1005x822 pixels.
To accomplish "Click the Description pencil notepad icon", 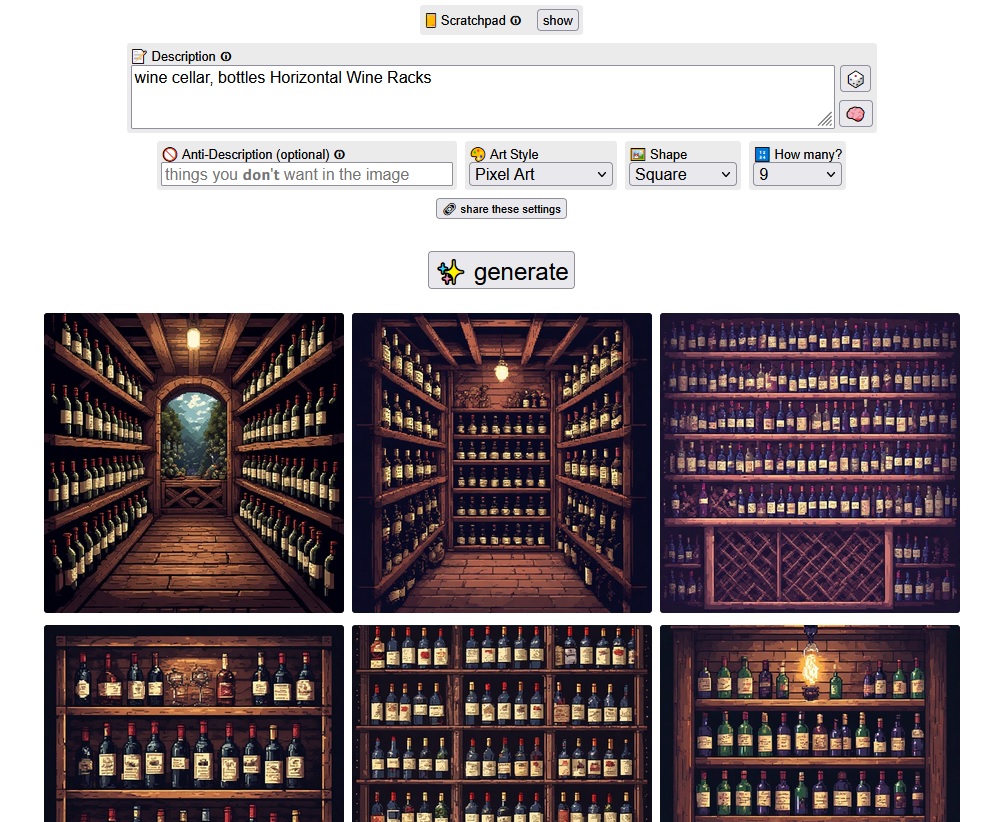I will coord(139,56).
